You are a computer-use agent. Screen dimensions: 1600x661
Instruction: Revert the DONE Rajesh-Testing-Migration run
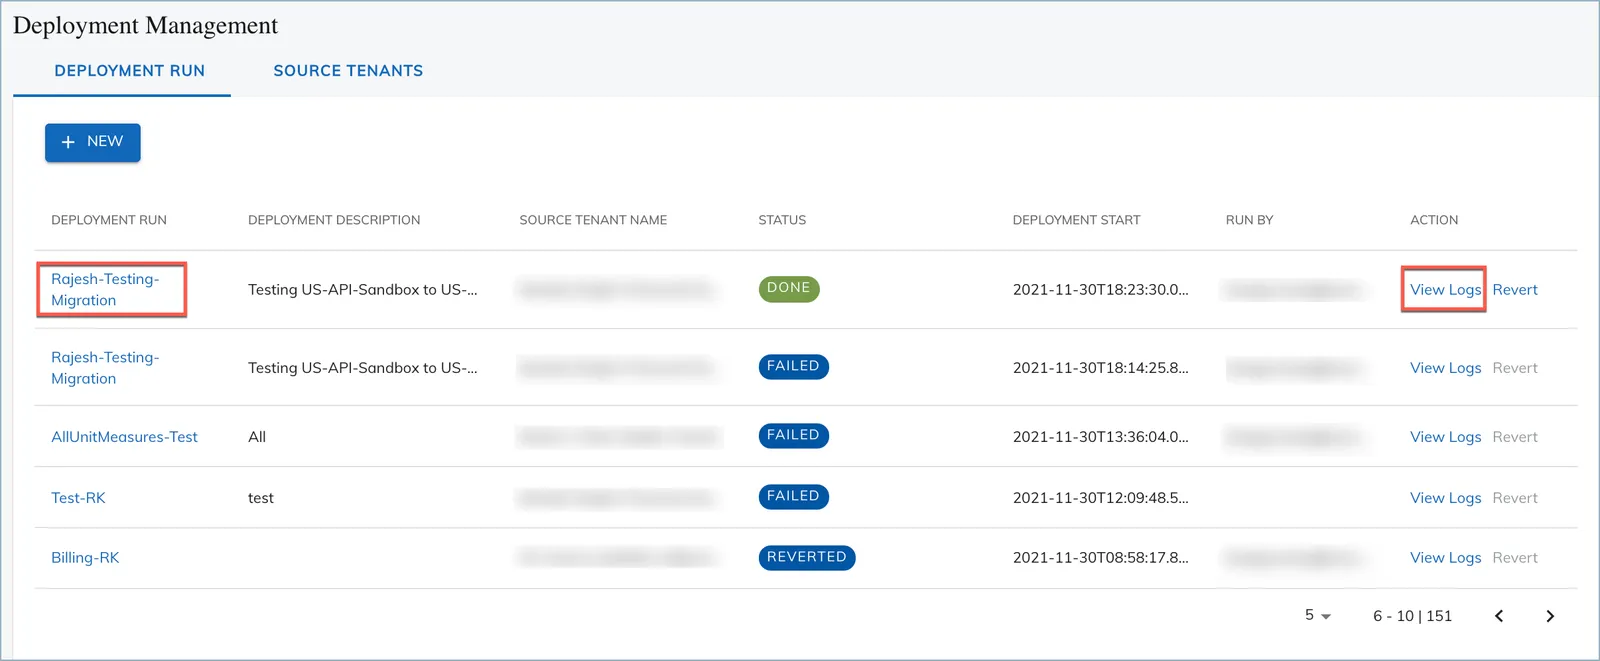(x=1515, y=289)
